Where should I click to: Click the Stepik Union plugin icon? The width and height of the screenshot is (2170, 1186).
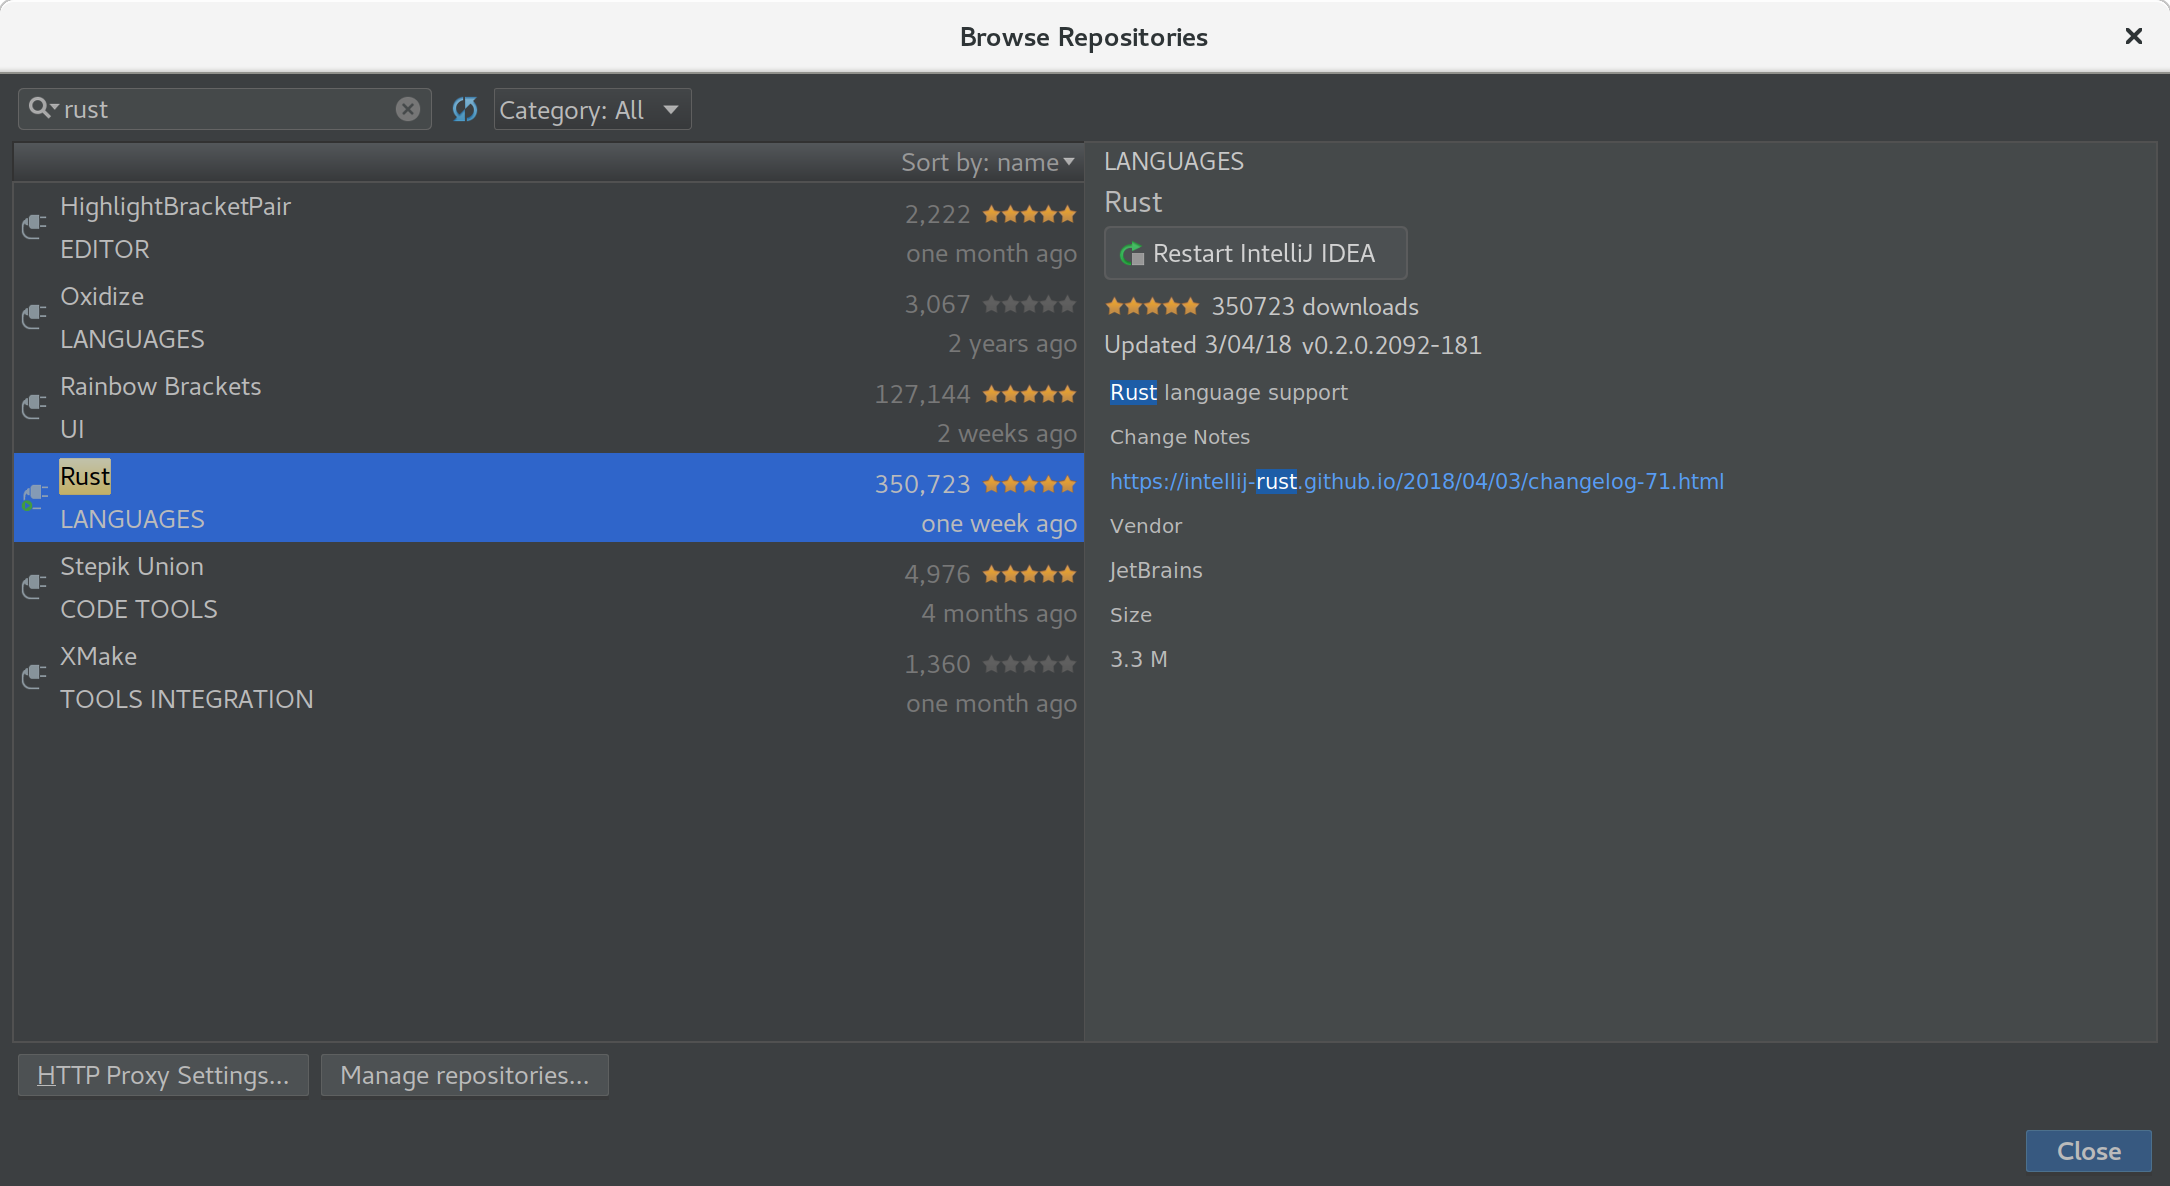(x=34, y=587)
